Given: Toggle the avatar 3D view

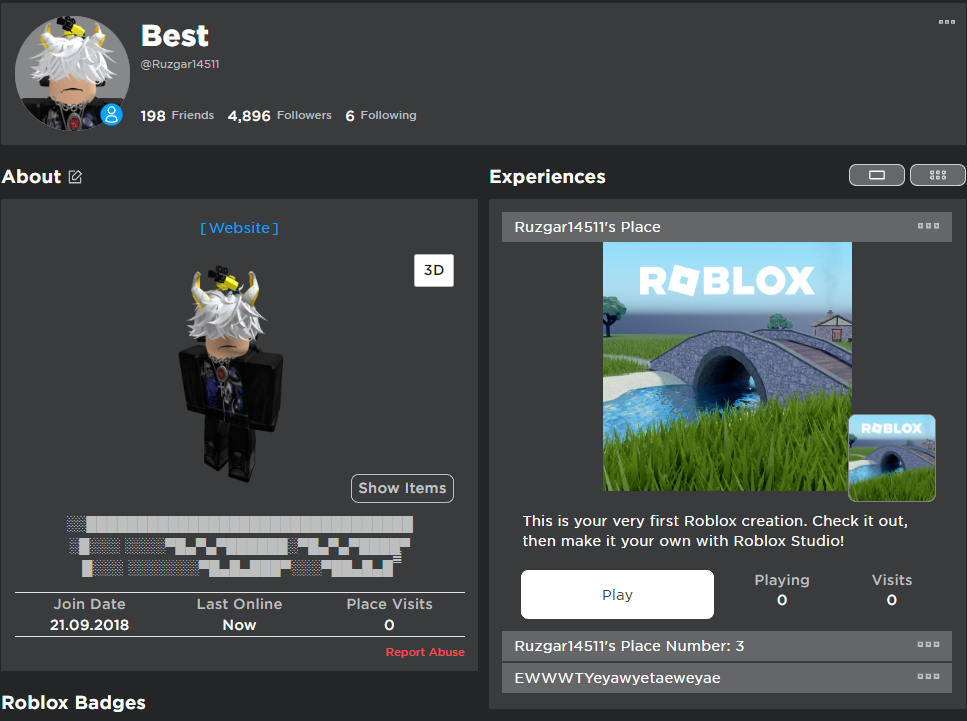Looking at the screenshot, I should coord(434,270).
